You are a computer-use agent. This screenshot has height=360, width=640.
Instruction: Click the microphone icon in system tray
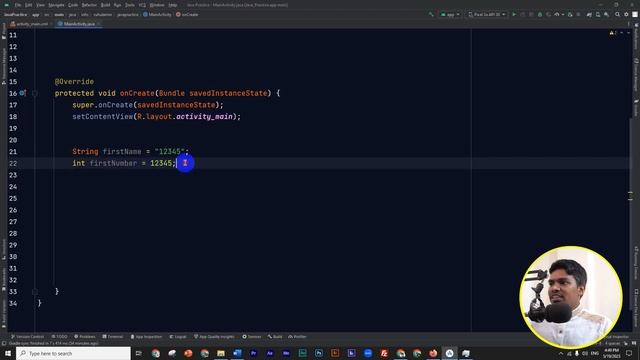(577, 353)
